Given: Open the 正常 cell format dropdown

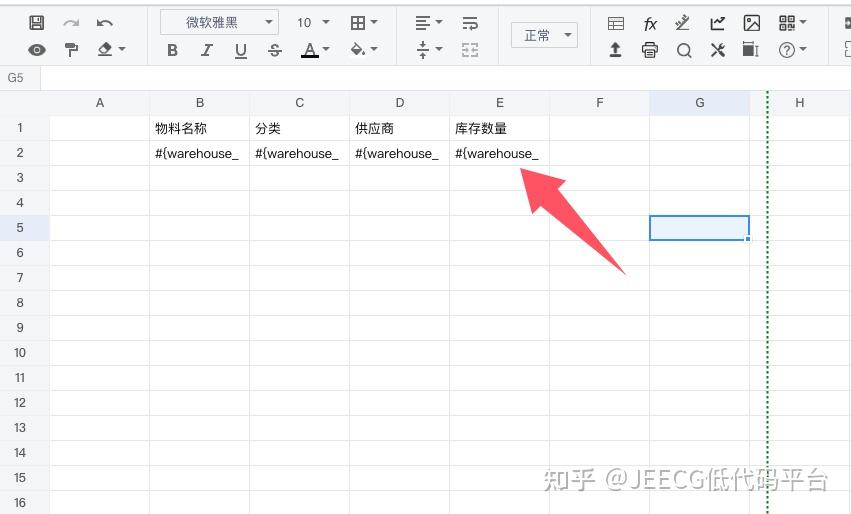Looking at the screenshot, I should [x=544, y=35].
